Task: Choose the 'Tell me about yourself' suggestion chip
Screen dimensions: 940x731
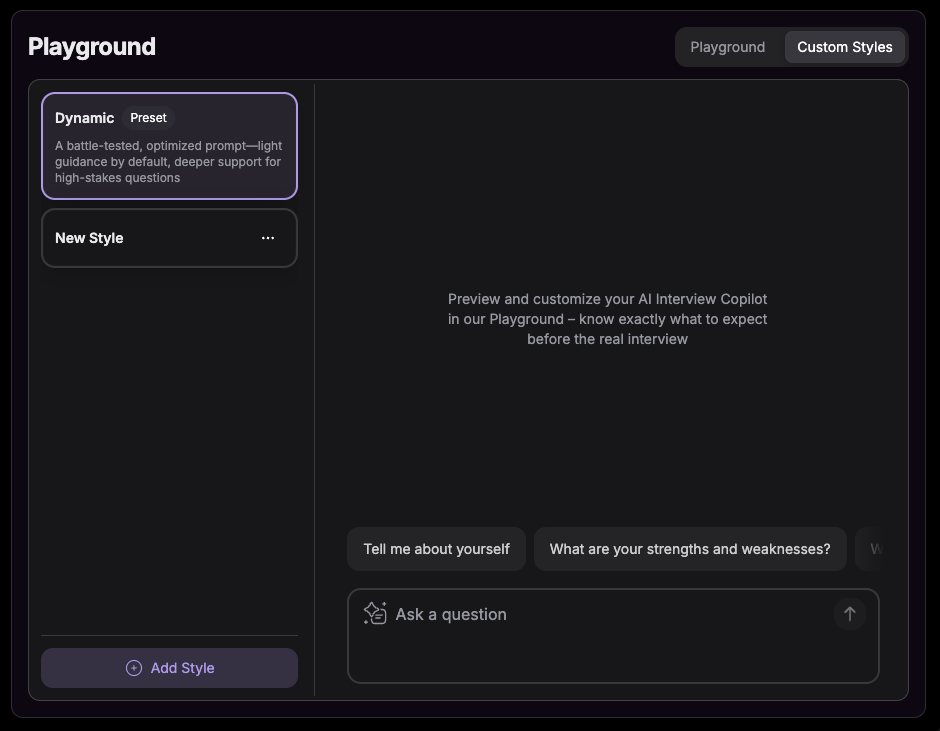Action: click(436, 548)
